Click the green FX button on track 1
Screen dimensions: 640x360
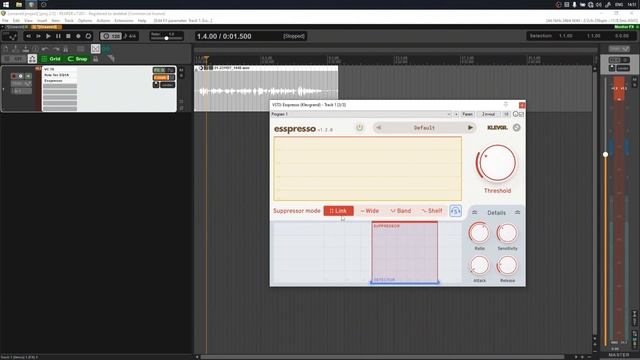click(x=160, y=70)
